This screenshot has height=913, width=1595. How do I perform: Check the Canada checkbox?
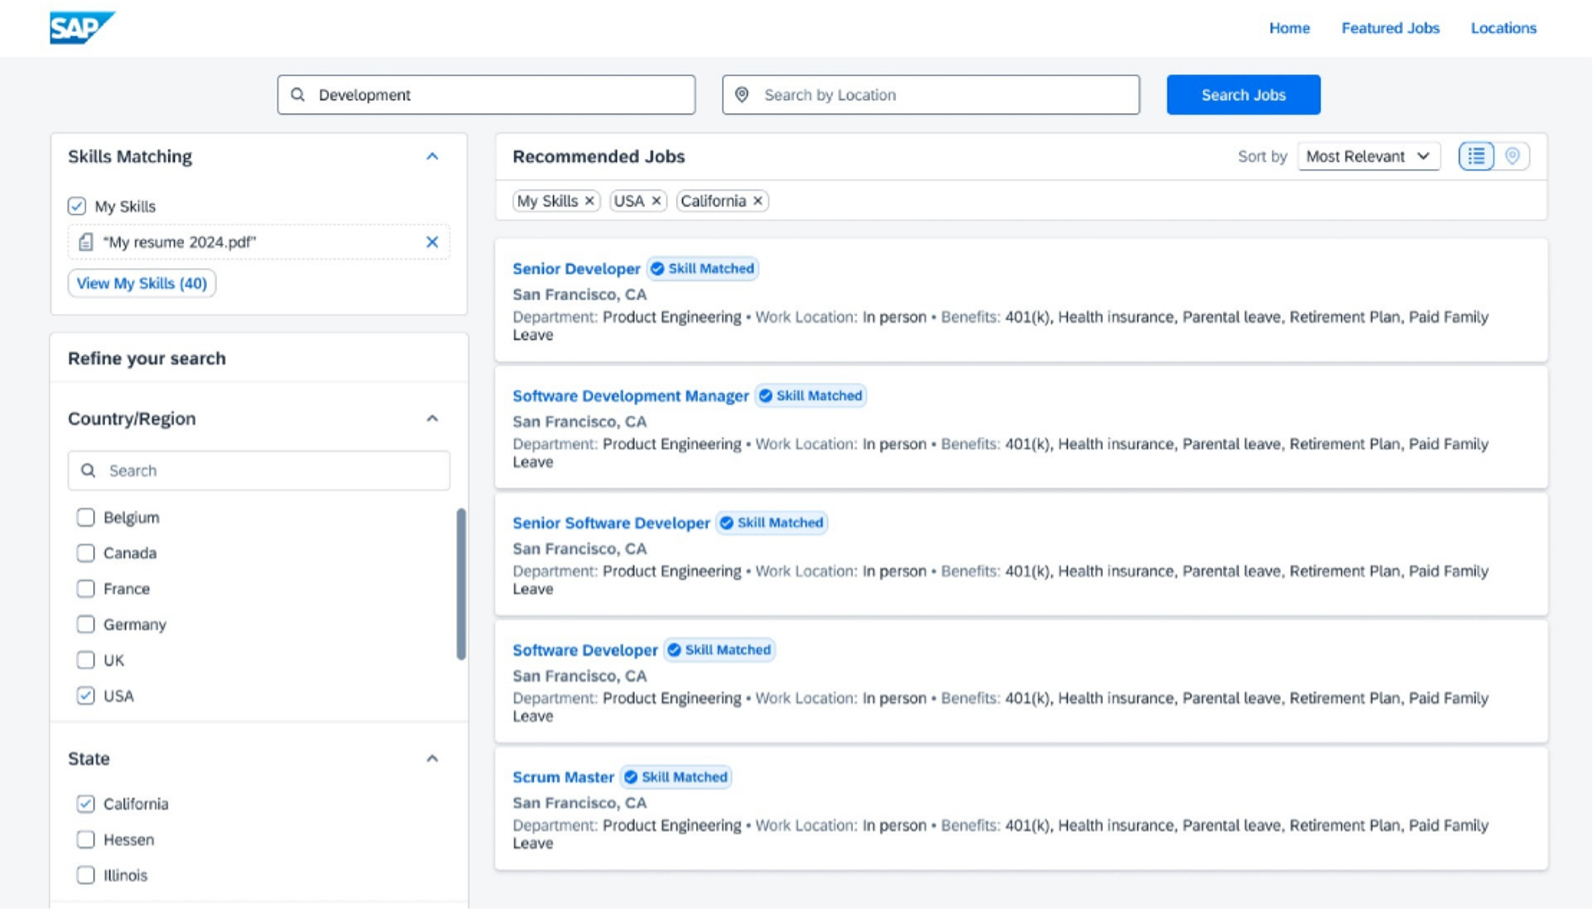[x=86, y=554]
